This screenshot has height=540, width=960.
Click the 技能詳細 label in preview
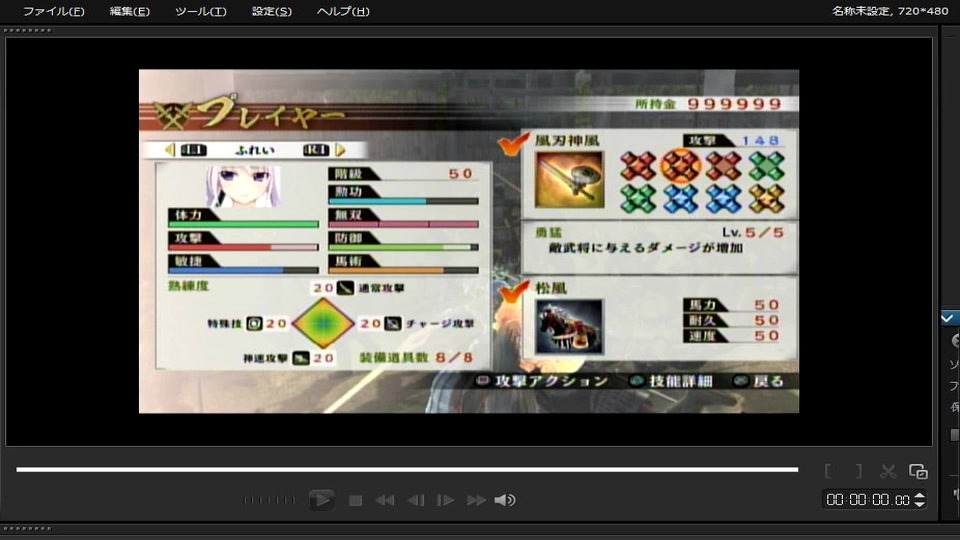pos(681,381)
